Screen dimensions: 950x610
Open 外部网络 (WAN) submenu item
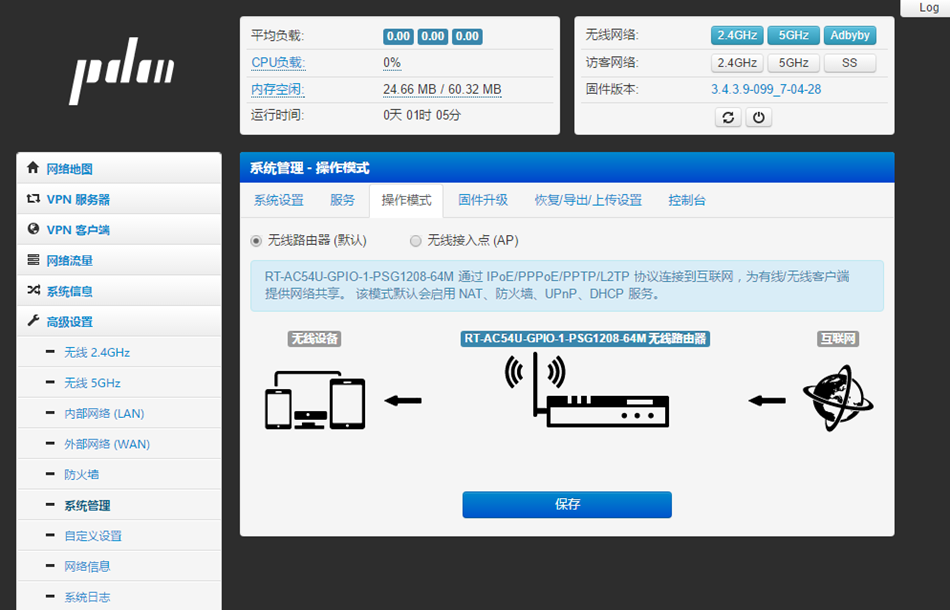(119, 444)
